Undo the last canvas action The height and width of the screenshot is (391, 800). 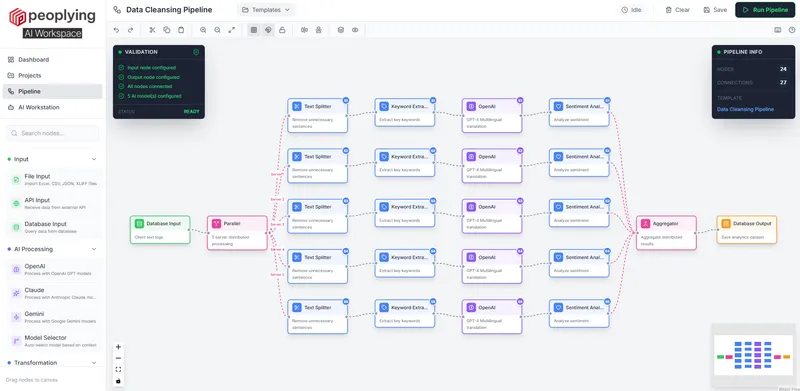[x=116, y=30]
